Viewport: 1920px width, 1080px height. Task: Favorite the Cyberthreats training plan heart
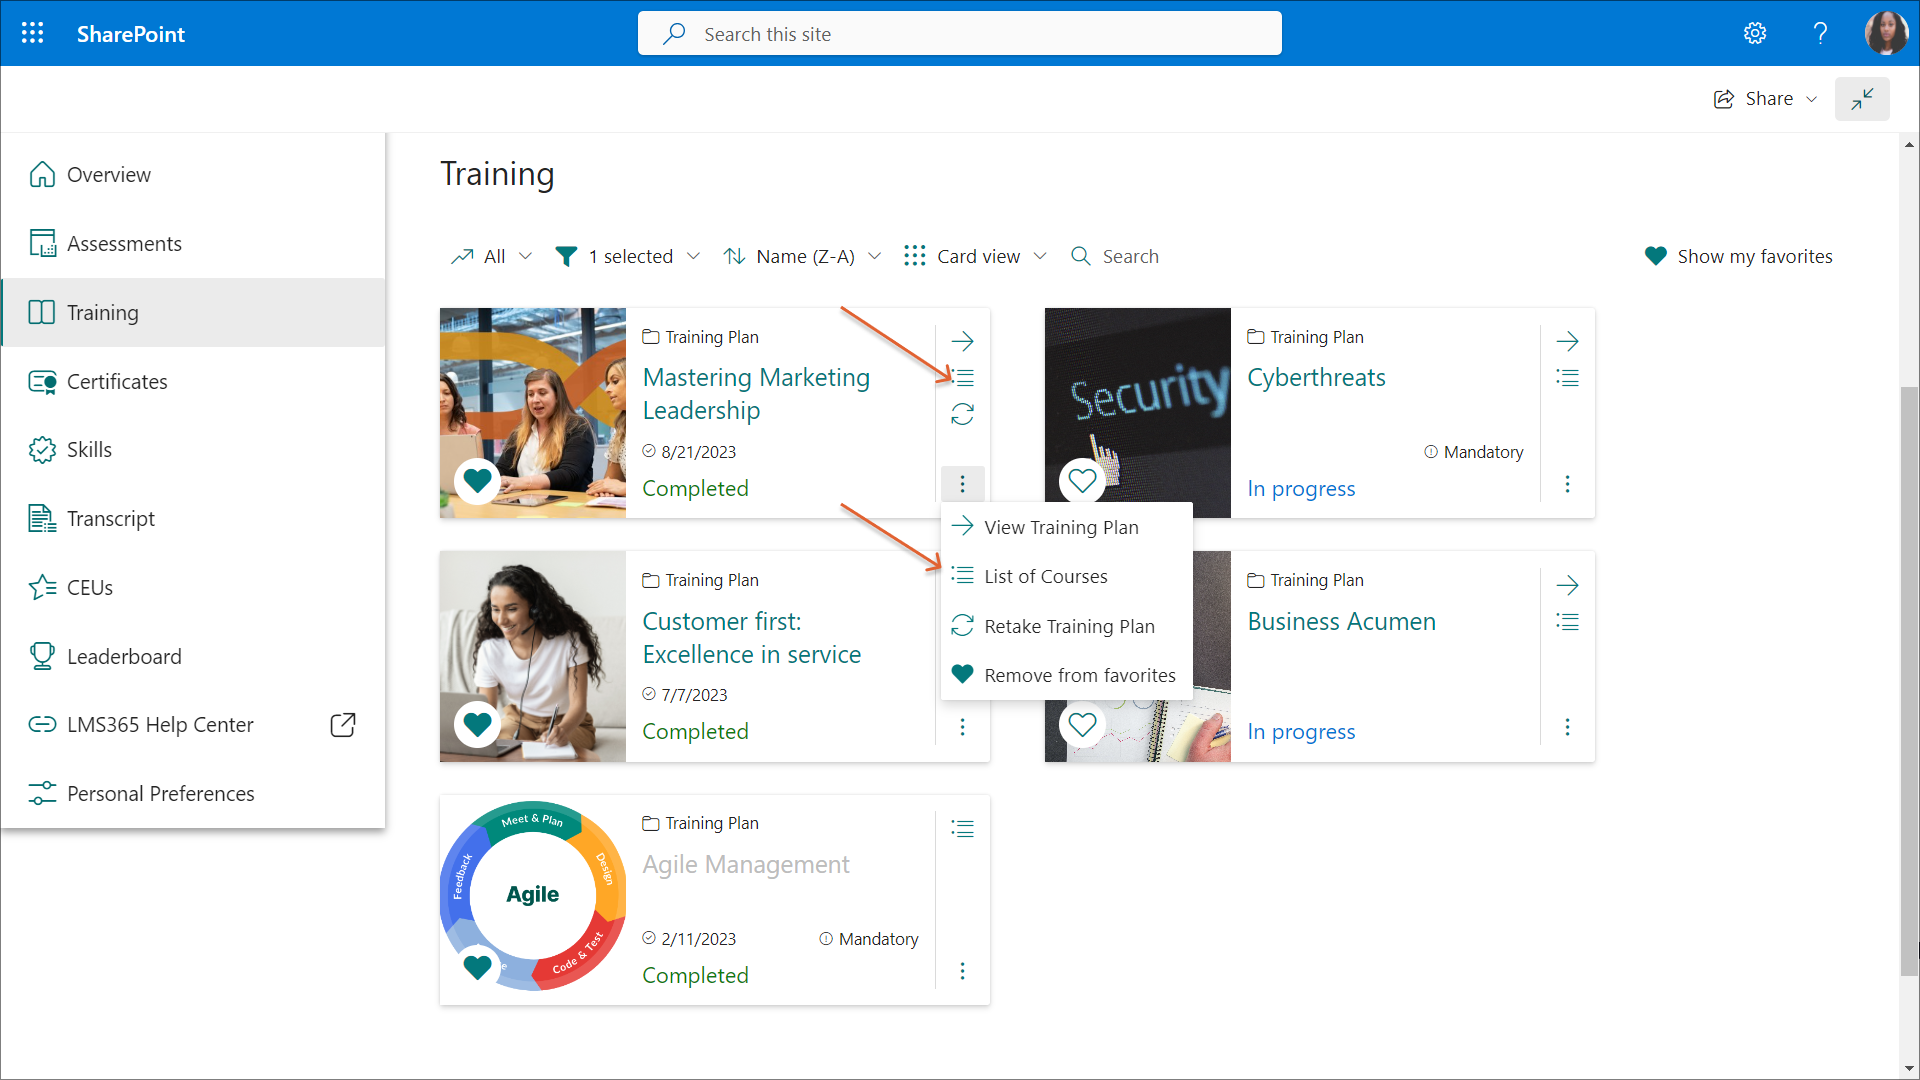click(1082, 481)
